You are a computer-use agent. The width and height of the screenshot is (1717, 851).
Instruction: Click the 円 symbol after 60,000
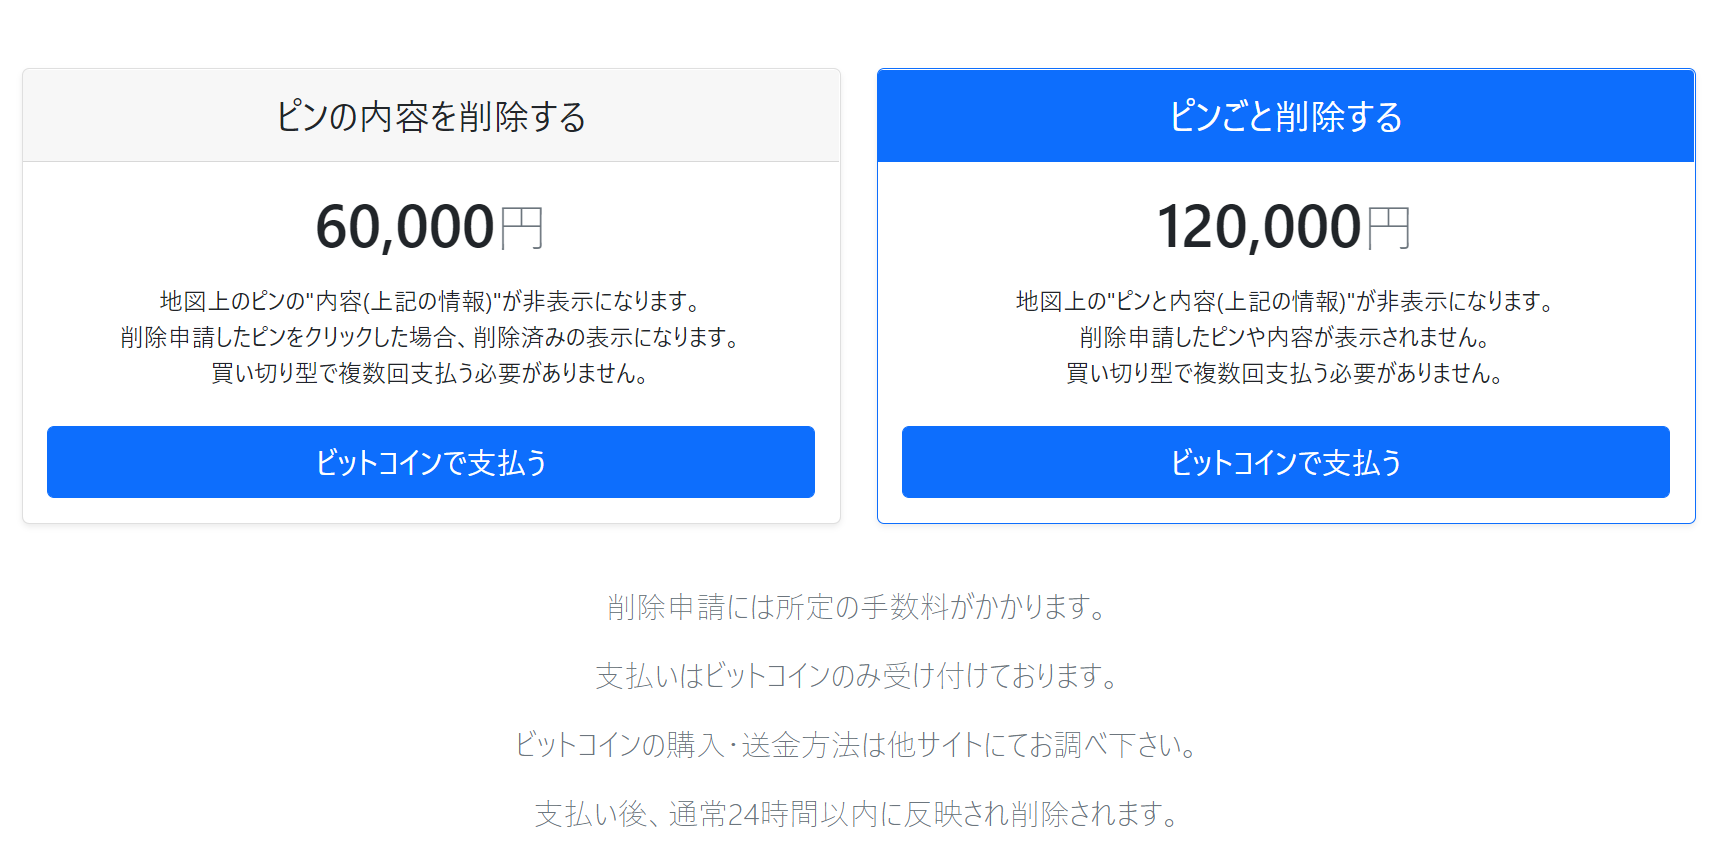522,229
